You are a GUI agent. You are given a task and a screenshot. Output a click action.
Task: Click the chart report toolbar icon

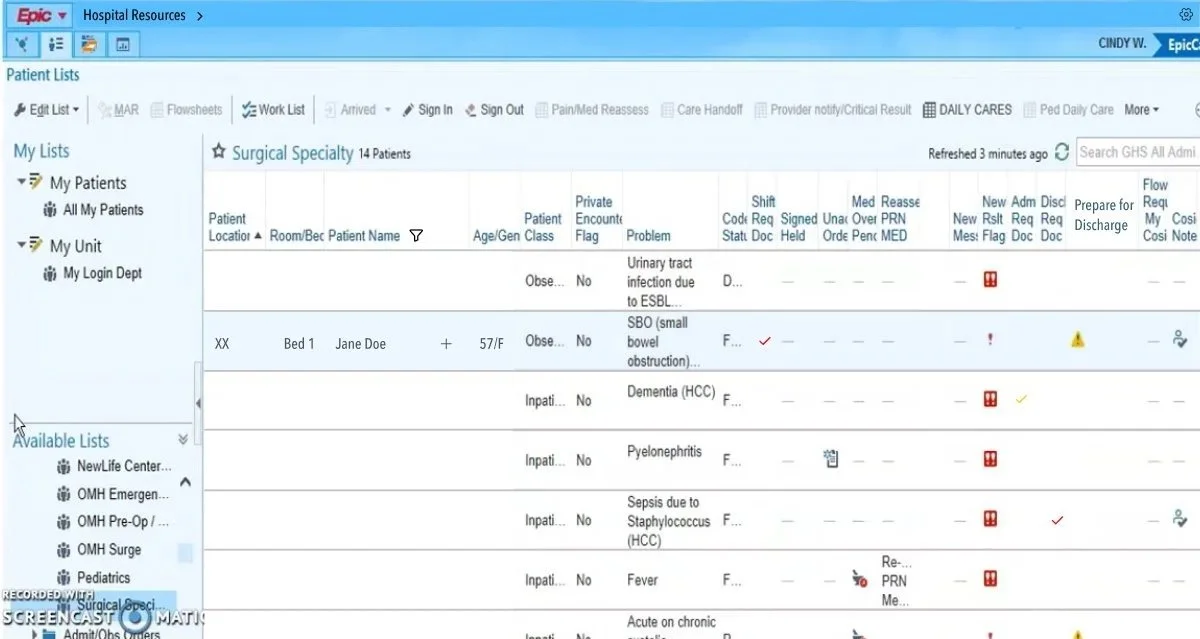(123, 44)
